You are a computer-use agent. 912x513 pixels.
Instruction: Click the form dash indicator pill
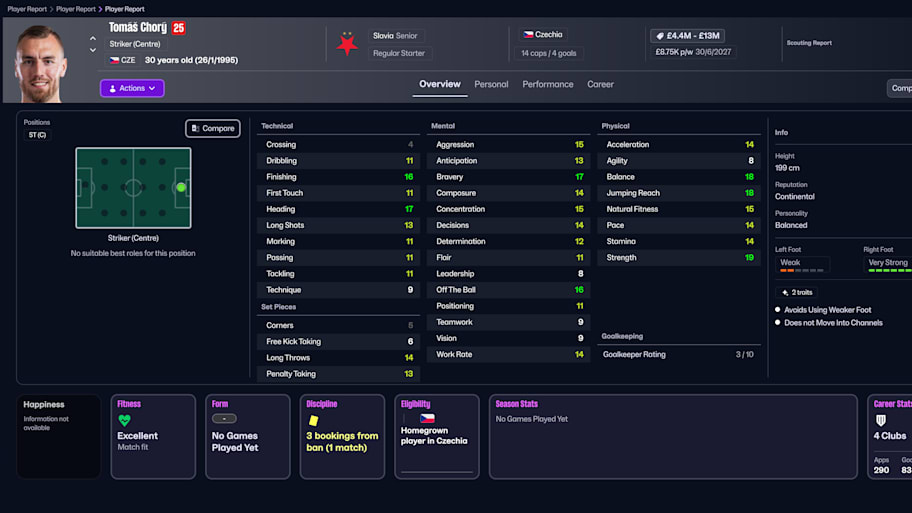224,418
